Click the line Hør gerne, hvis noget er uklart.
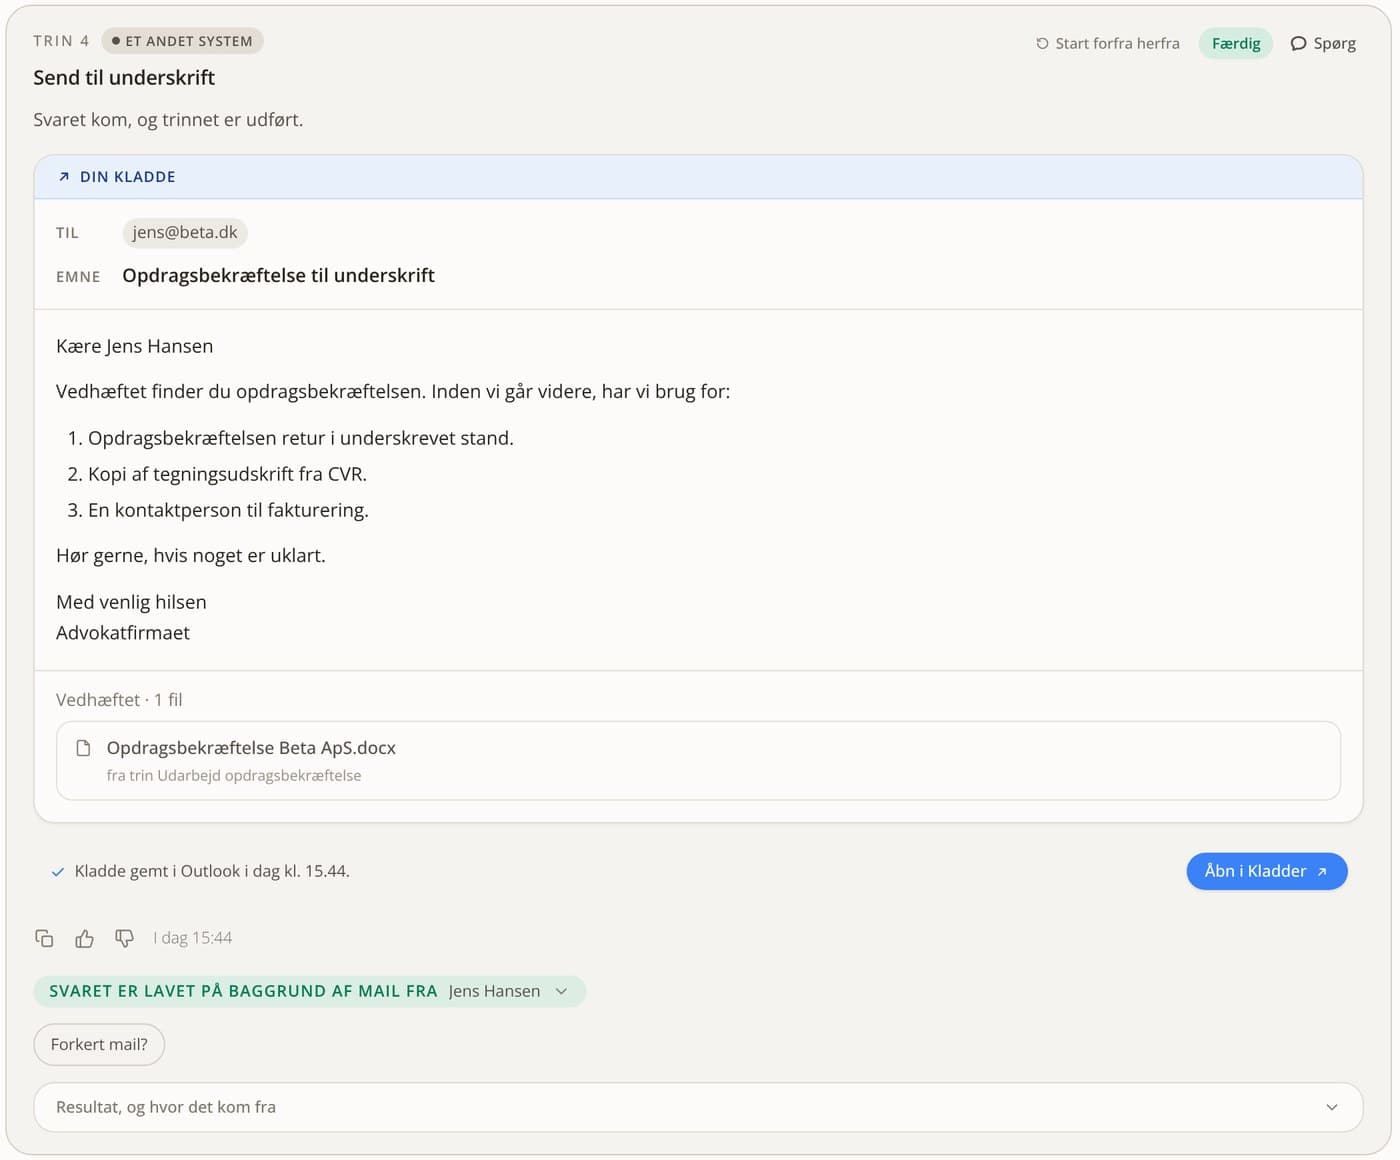Viewport: 1400px width, 1160px height. click(x=191, y=556)
